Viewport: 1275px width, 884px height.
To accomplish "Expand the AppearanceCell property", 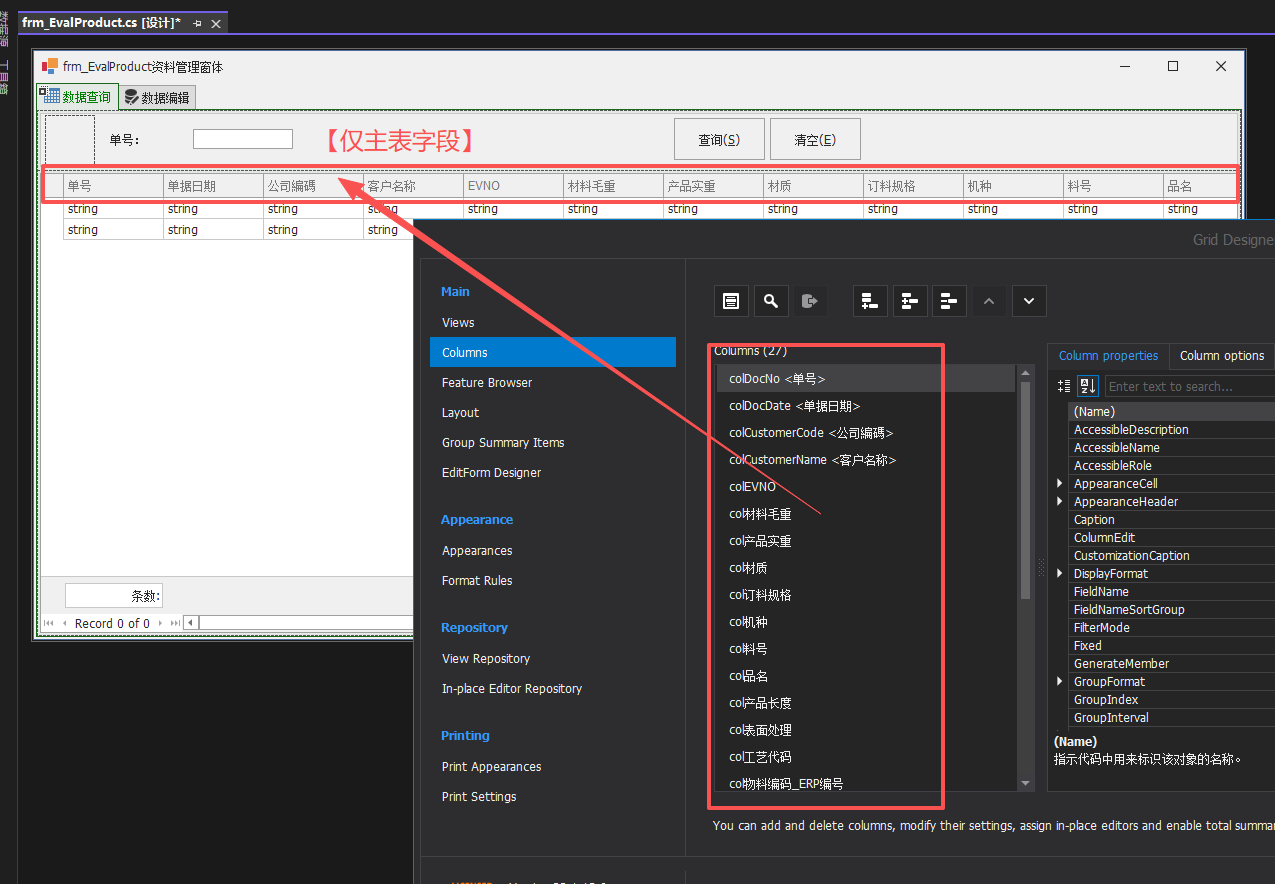I will coord(1060,483).
